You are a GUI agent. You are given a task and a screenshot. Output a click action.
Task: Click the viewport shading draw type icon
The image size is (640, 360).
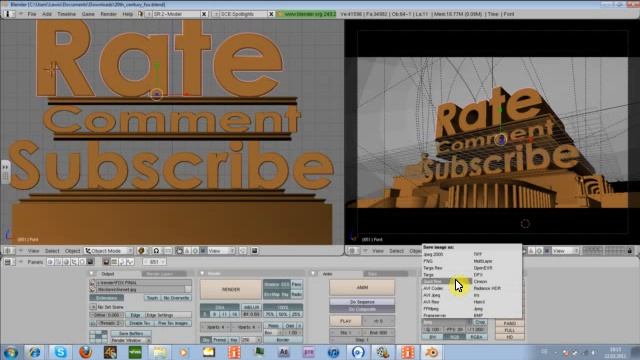(141, 251)
